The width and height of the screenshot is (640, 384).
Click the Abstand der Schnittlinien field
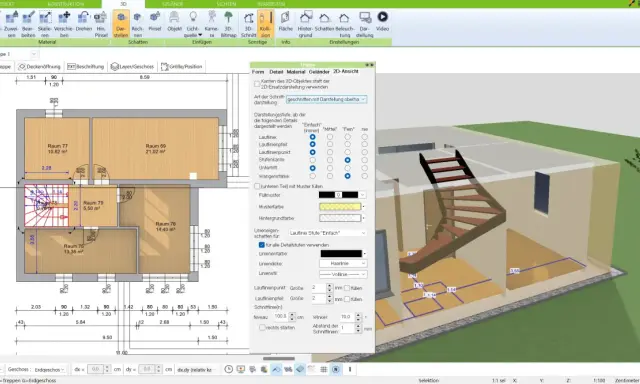click(347, 328)
